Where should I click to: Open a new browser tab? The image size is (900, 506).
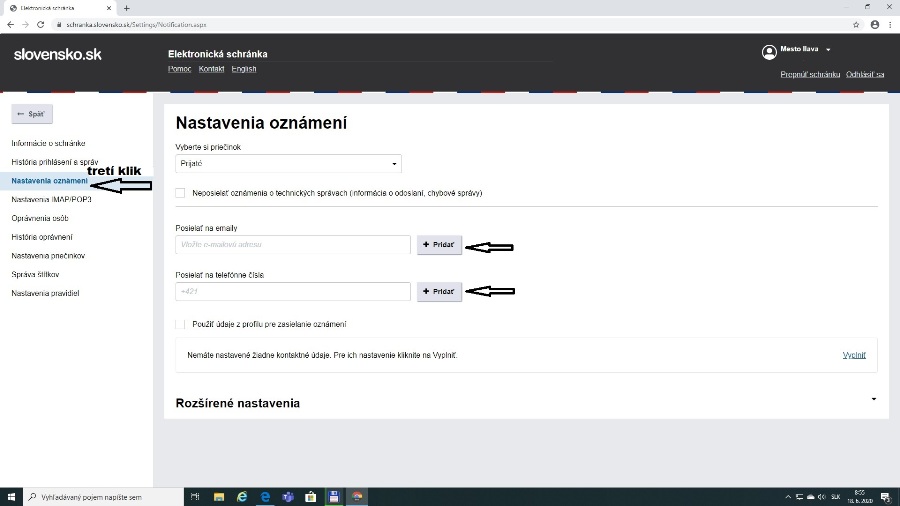[127, 8]
